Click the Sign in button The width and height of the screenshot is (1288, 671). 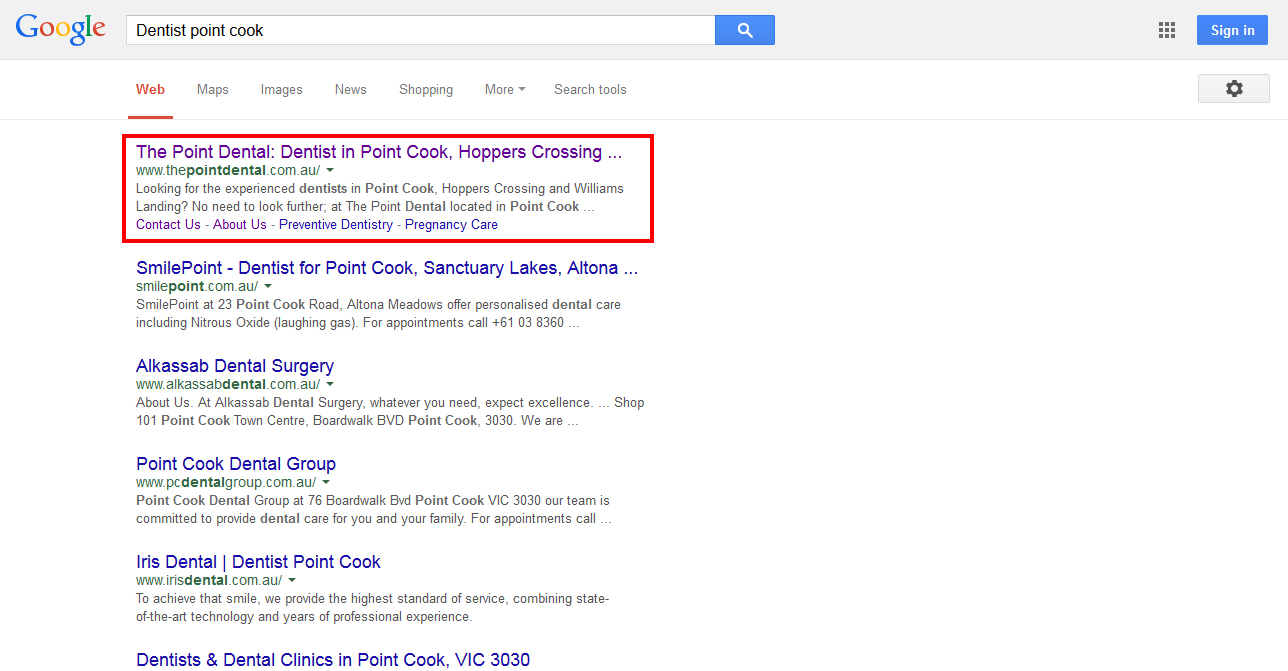1232,30
